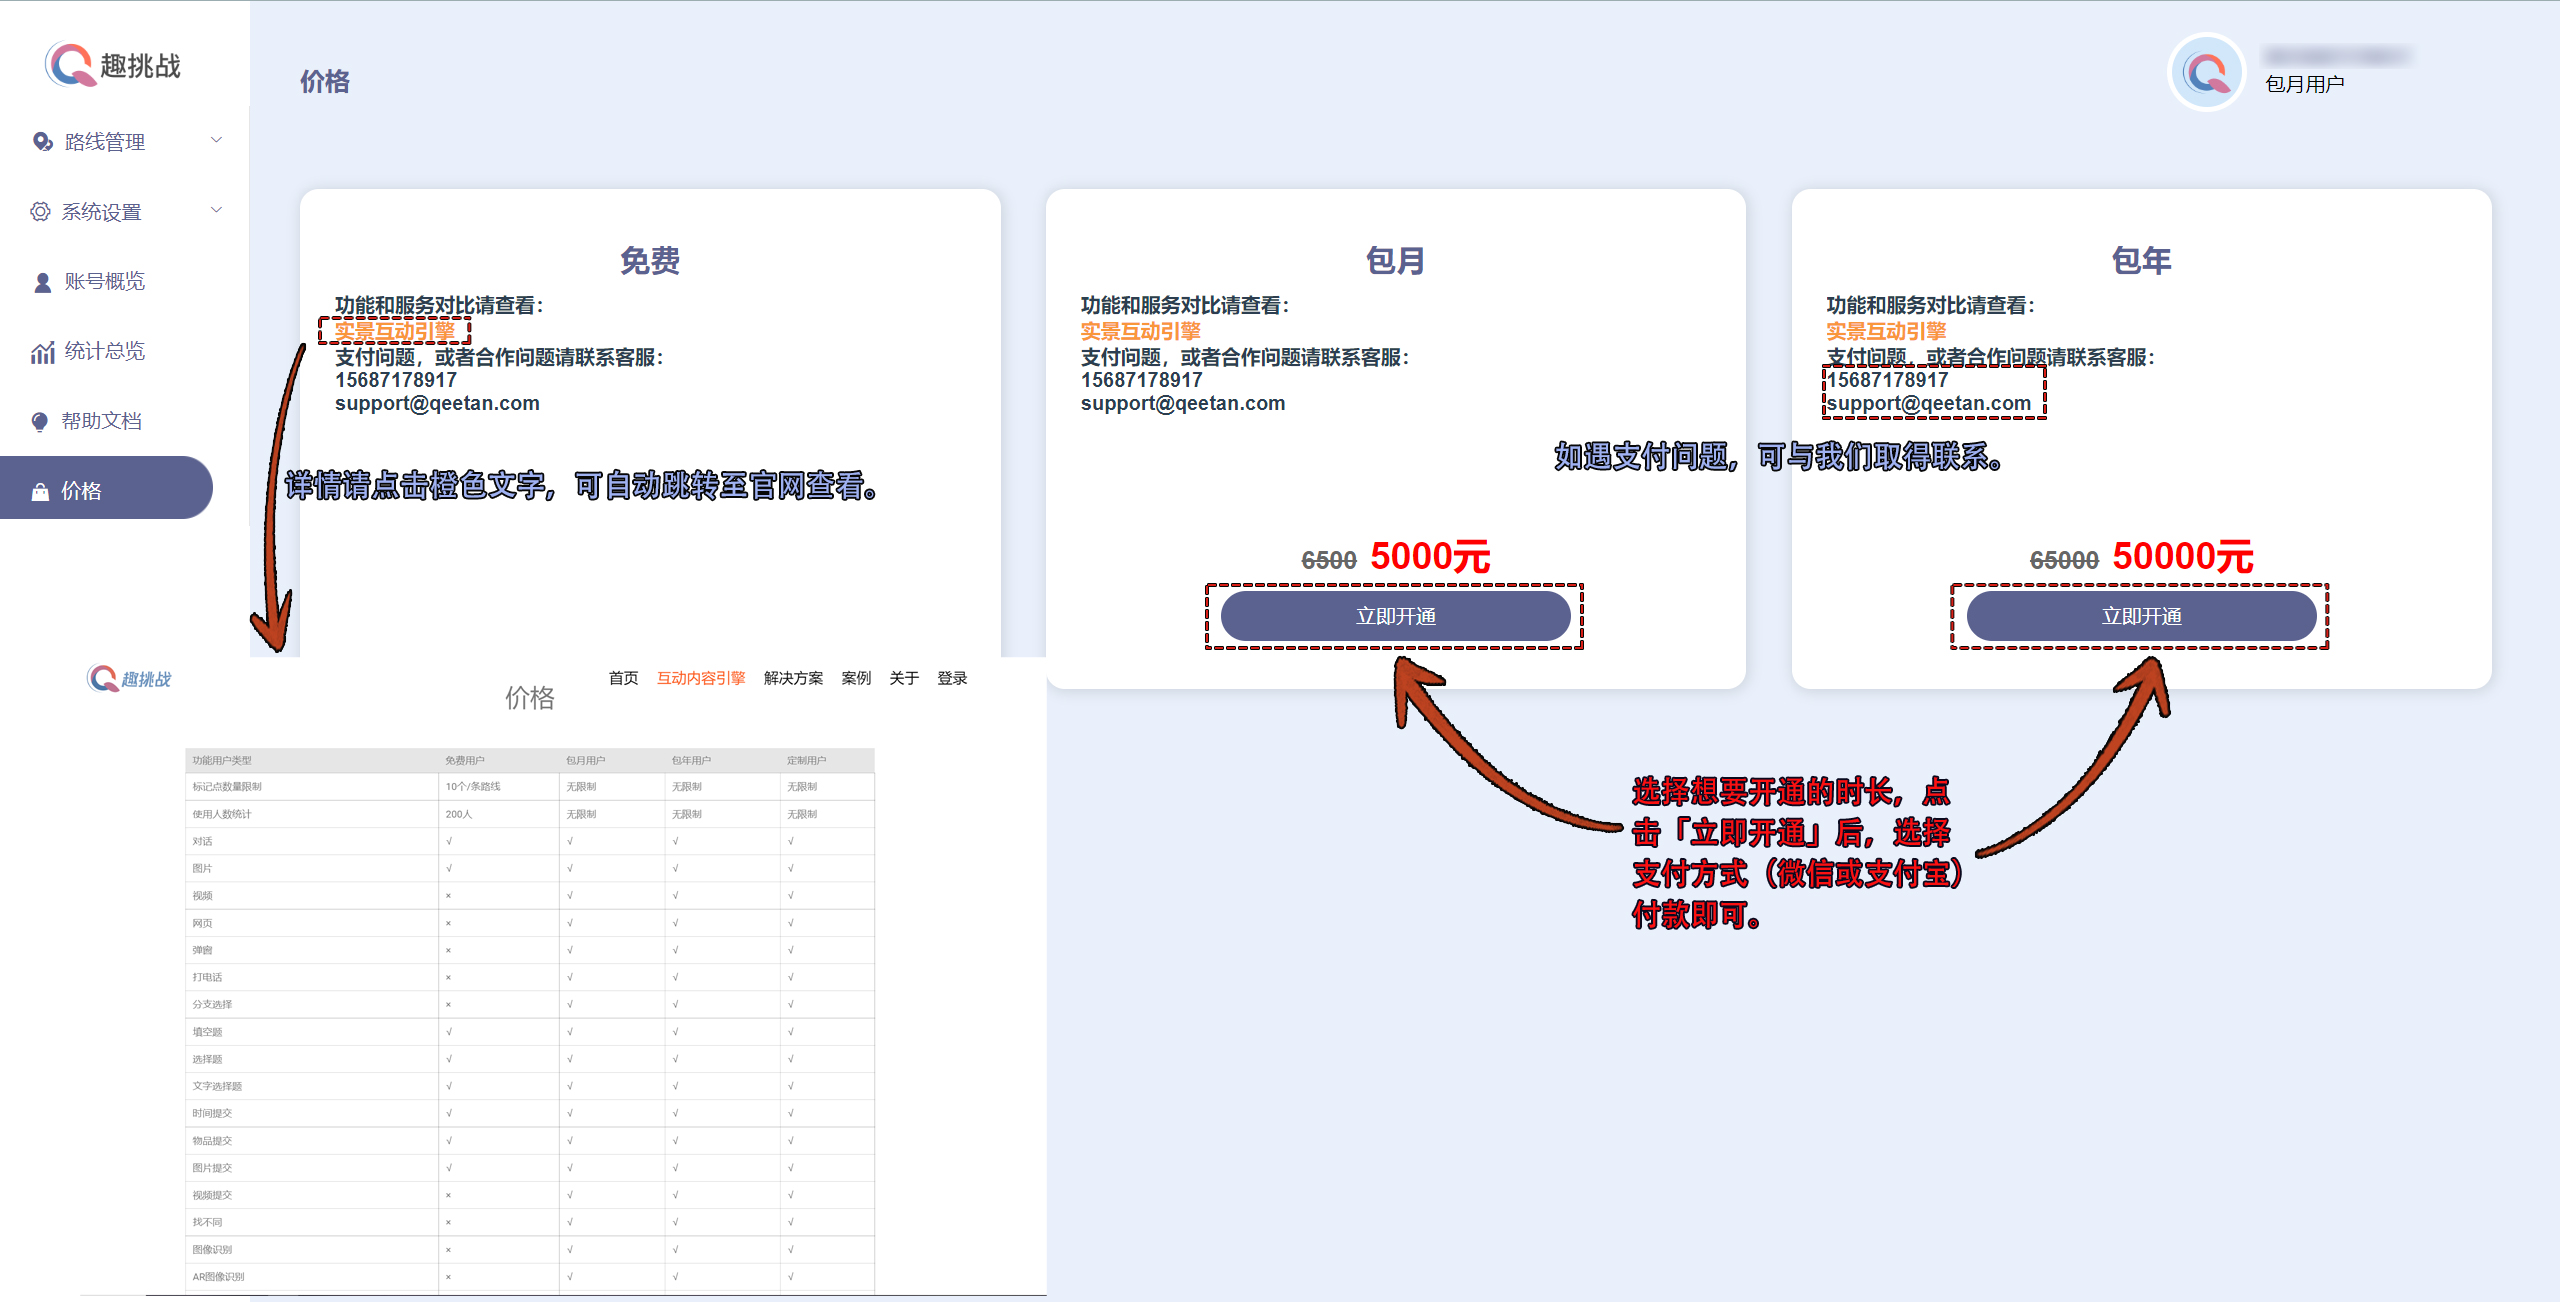
Task: Expand the 系统设置 chevron
Action: coord(216,210)
